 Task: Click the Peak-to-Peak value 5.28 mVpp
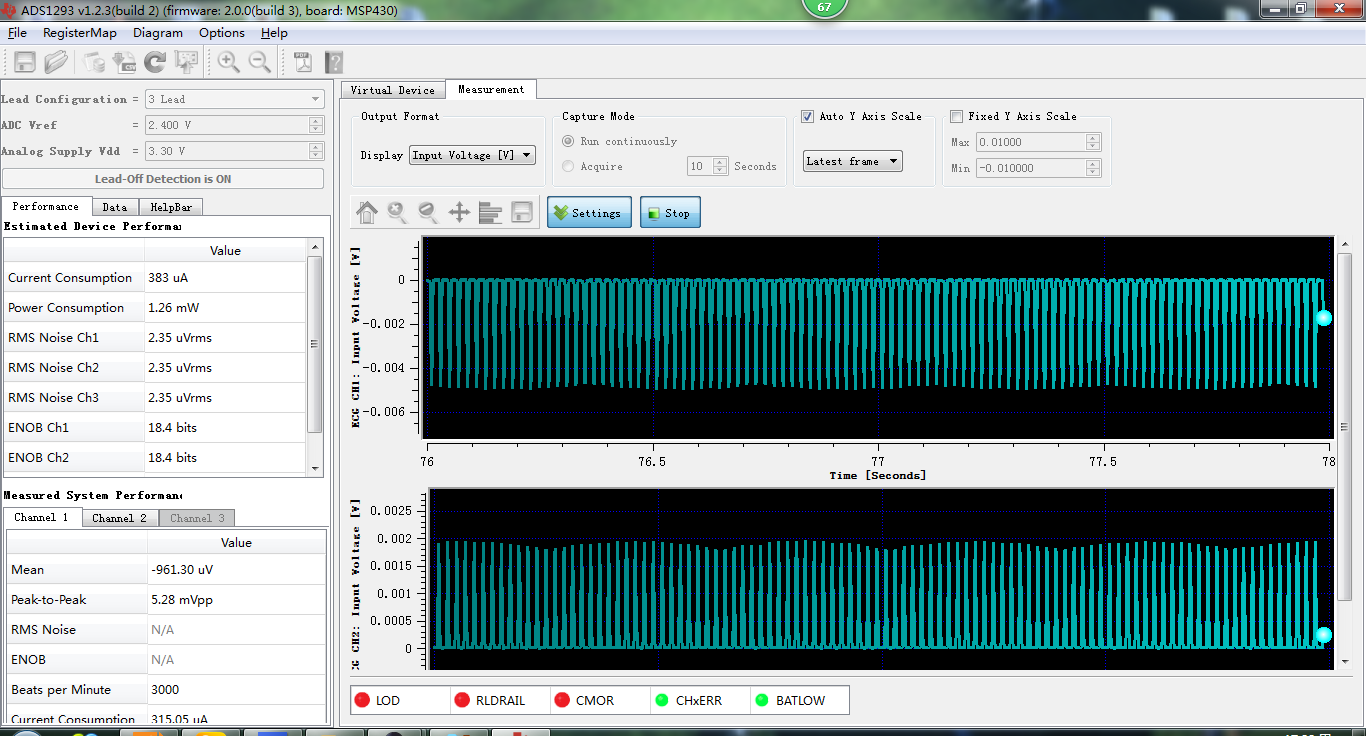pos(182,600)
